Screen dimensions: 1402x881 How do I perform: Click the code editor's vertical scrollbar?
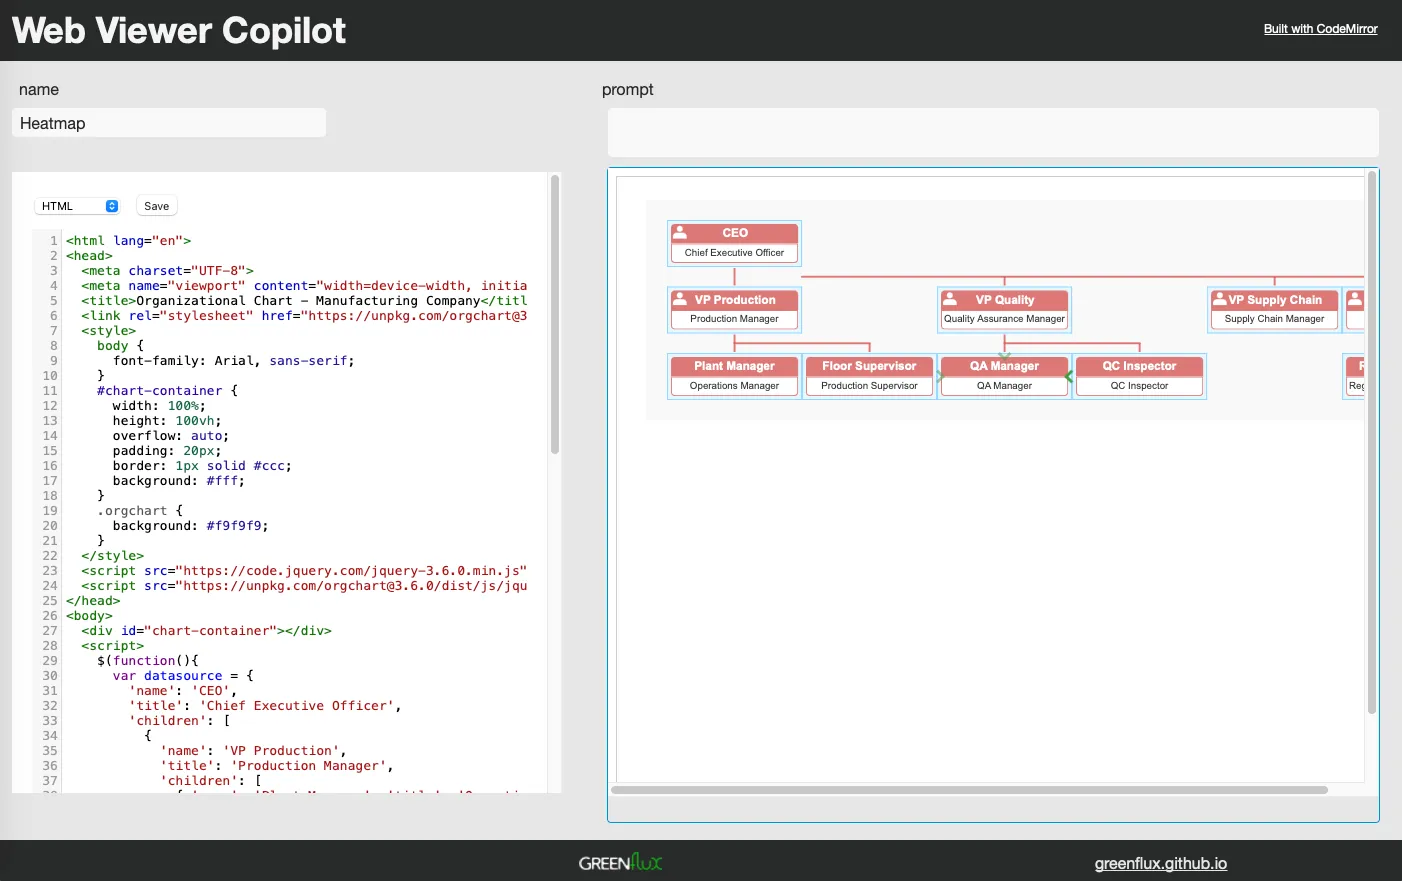point(555,315)
